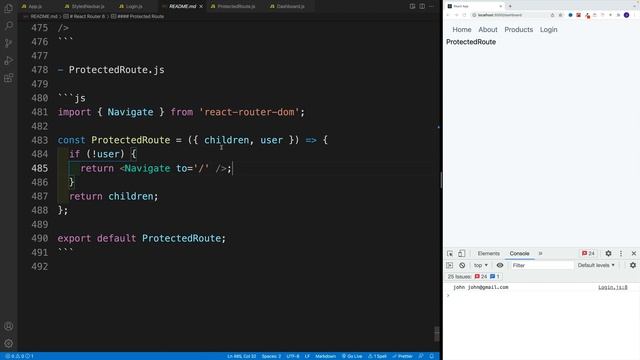Click the console Filter field
The width and height of the screenshot is (640, 360).
pos(541,265)
